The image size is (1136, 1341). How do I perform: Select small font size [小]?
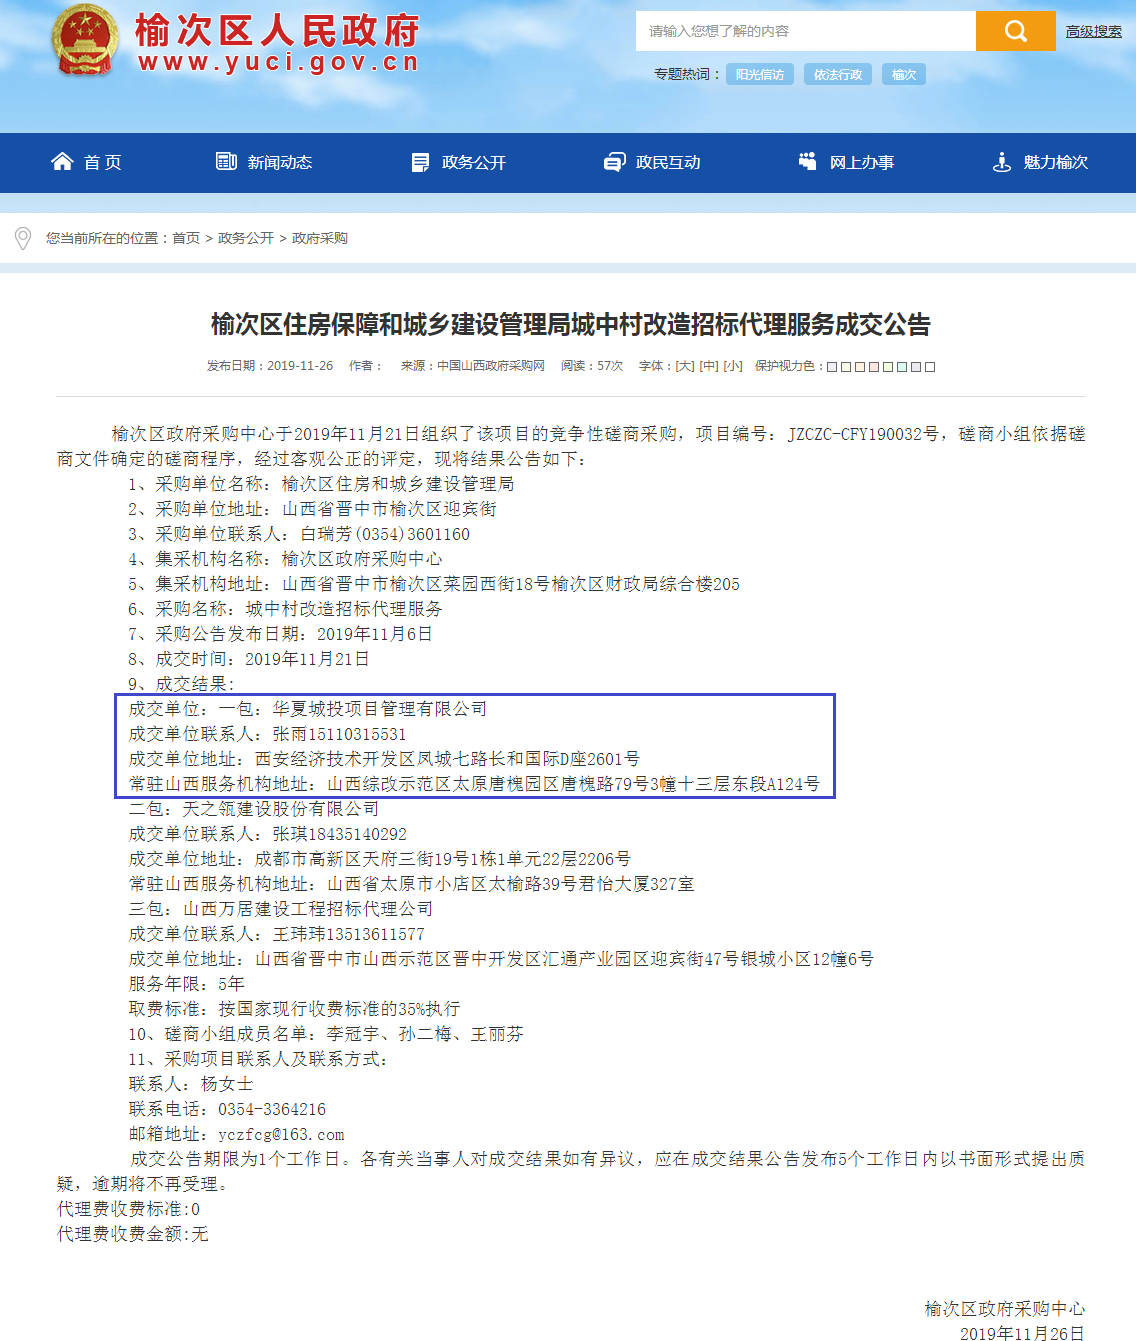point(733,366)
